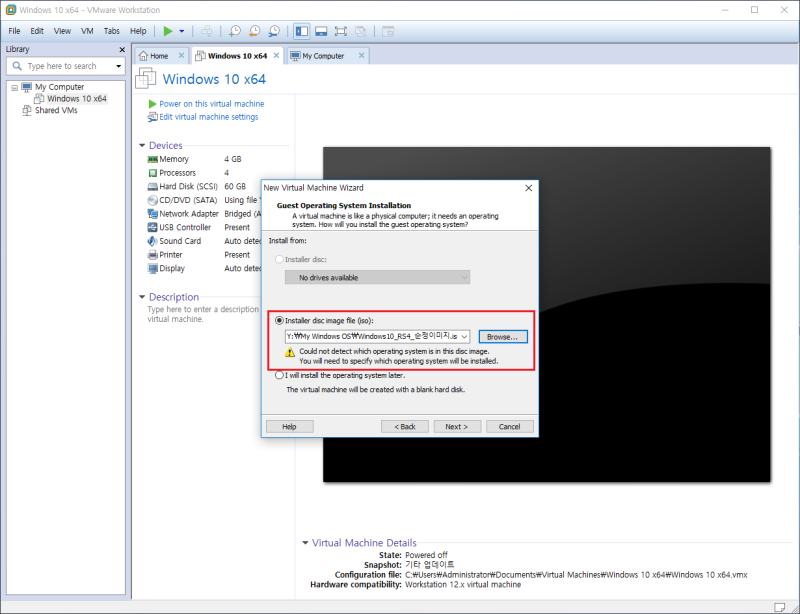
Task: Click the Processors device icon
Action: click(153, 173)
